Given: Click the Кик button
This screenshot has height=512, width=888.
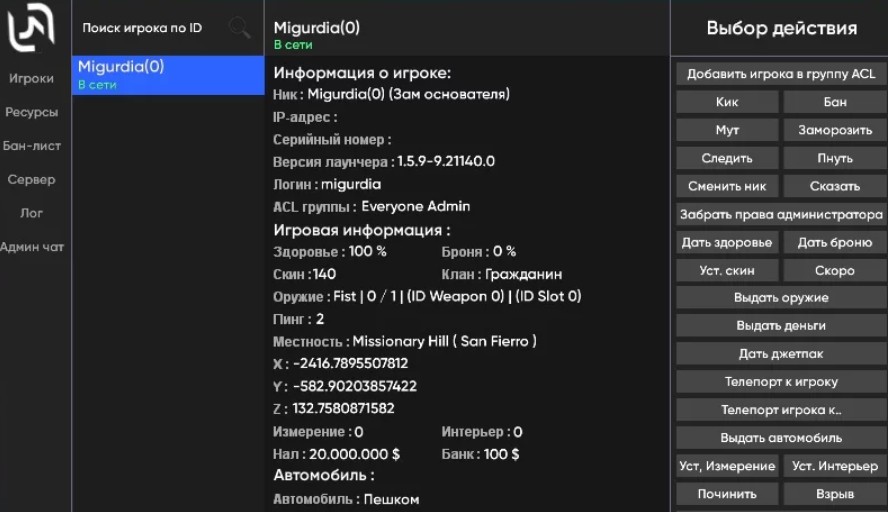Looking at the screenshot, I should point(727,102).
